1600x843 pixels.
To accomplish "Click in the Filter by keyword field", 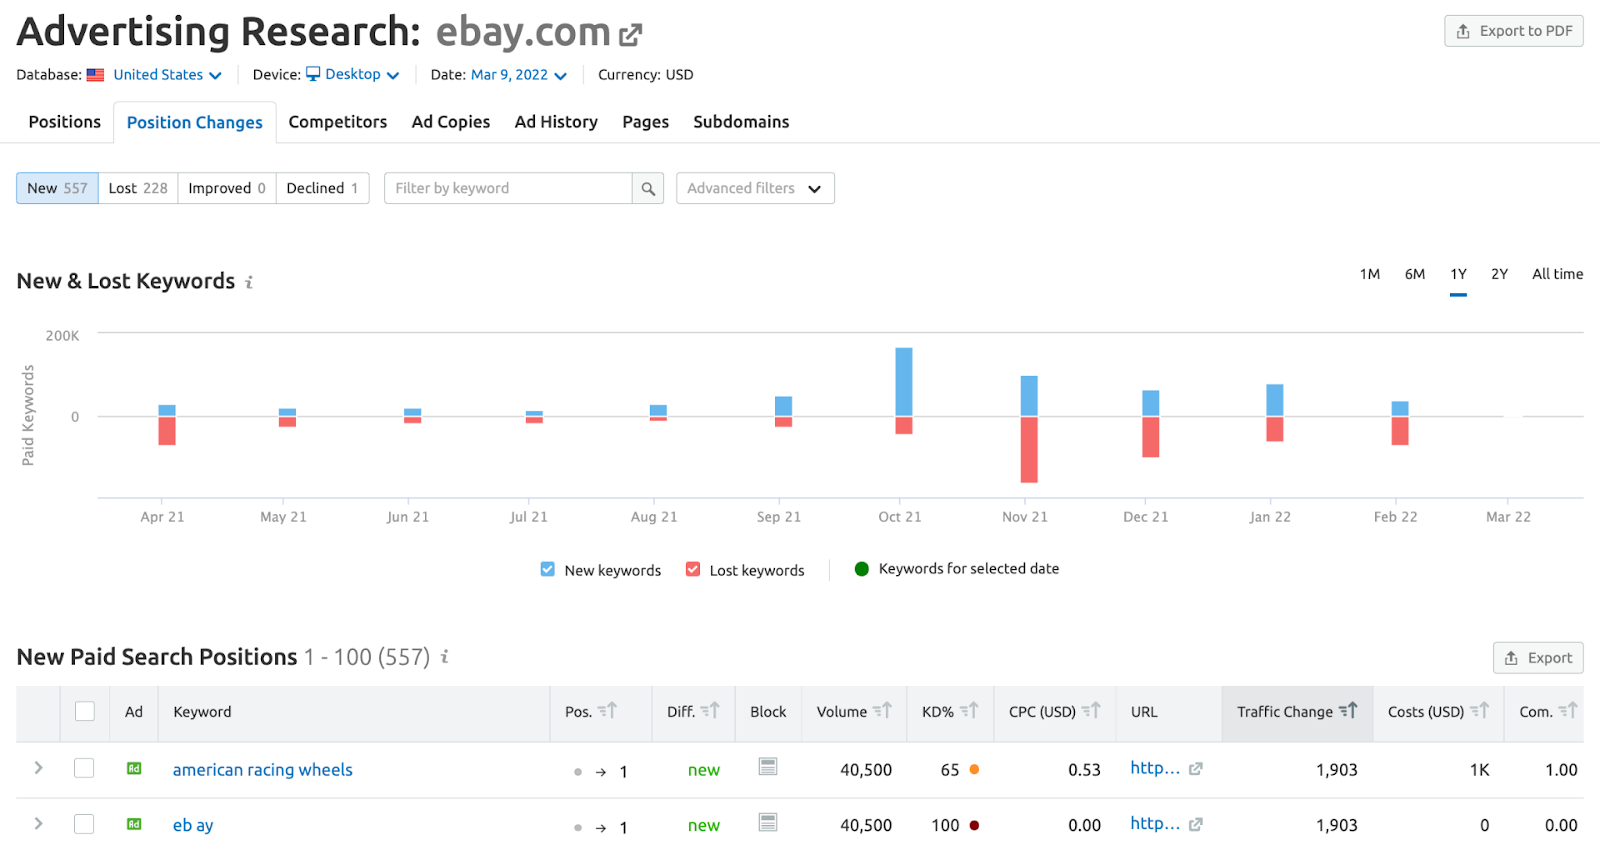I will coord(508,188).
